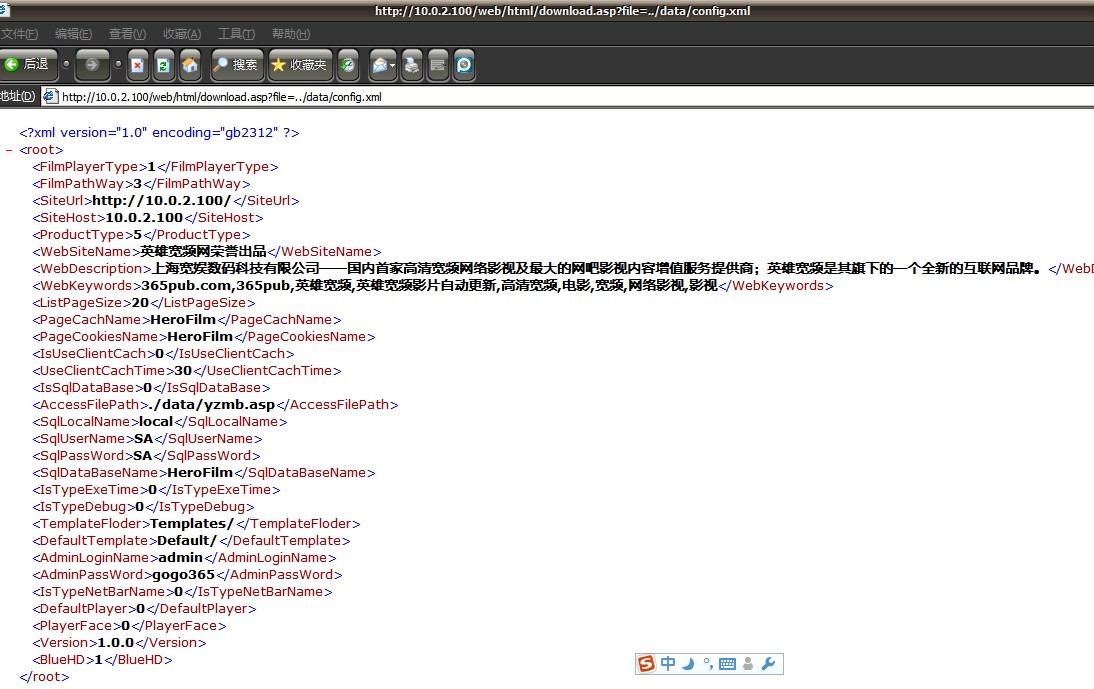Print the page with the printer icon
This screenshot has width=1094, height=689.
[x=412, y=65]
